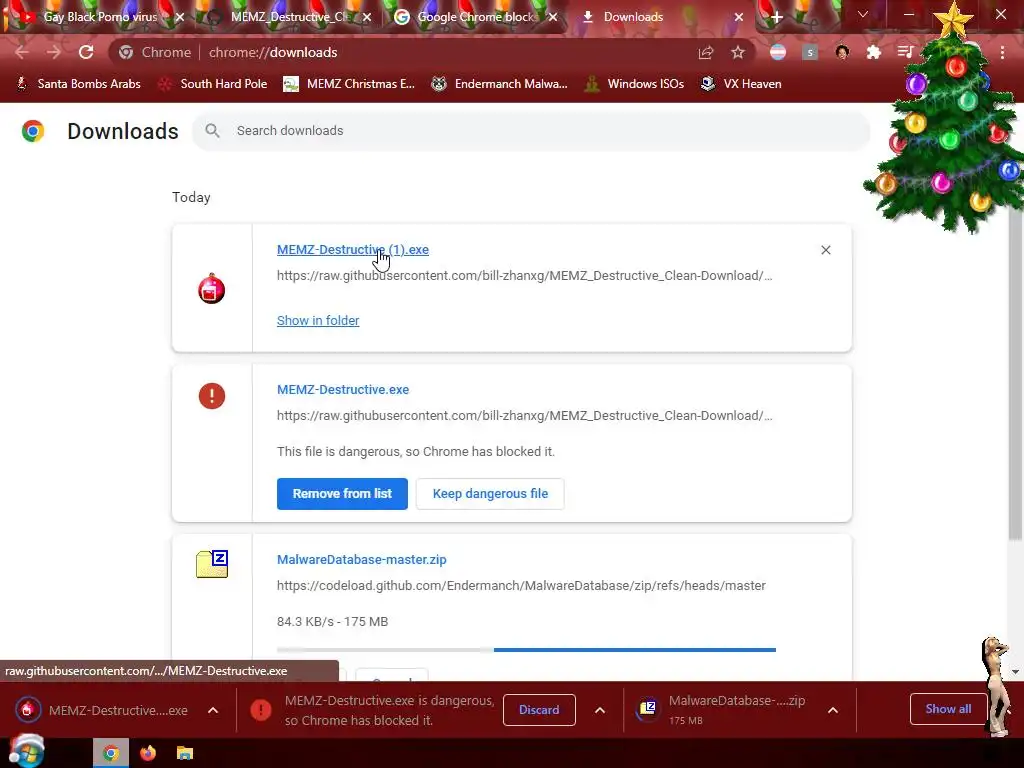Bookmark this page with the star icon
This screenshot has width=1024, height=768.
click(x=738, y=52)
